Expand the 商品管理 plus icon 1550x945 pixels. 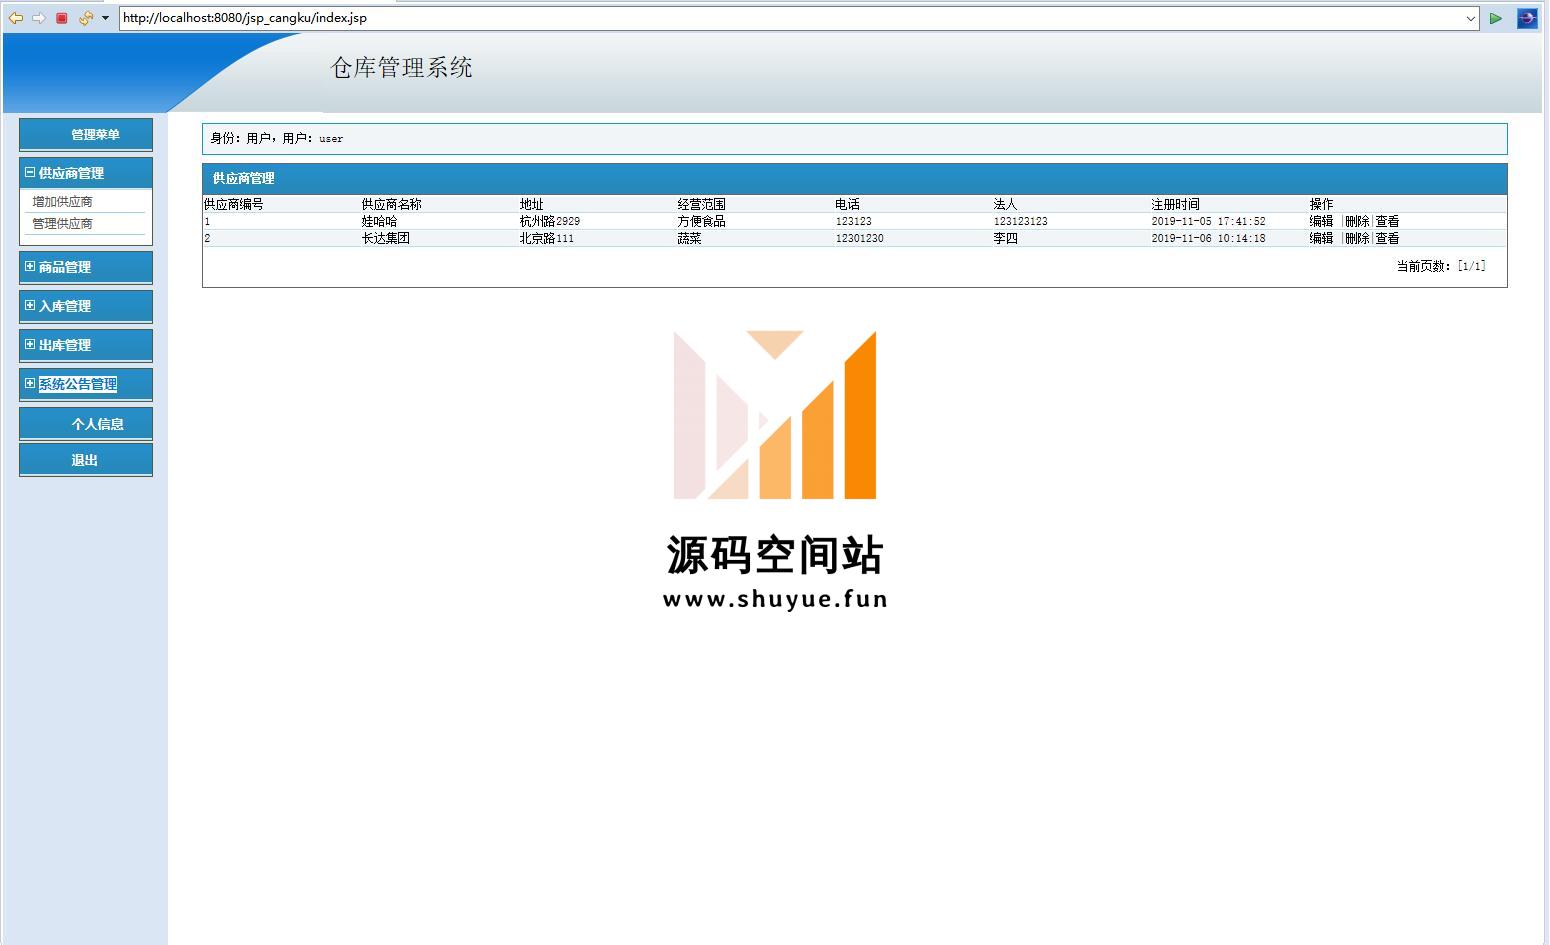(30, 266)
